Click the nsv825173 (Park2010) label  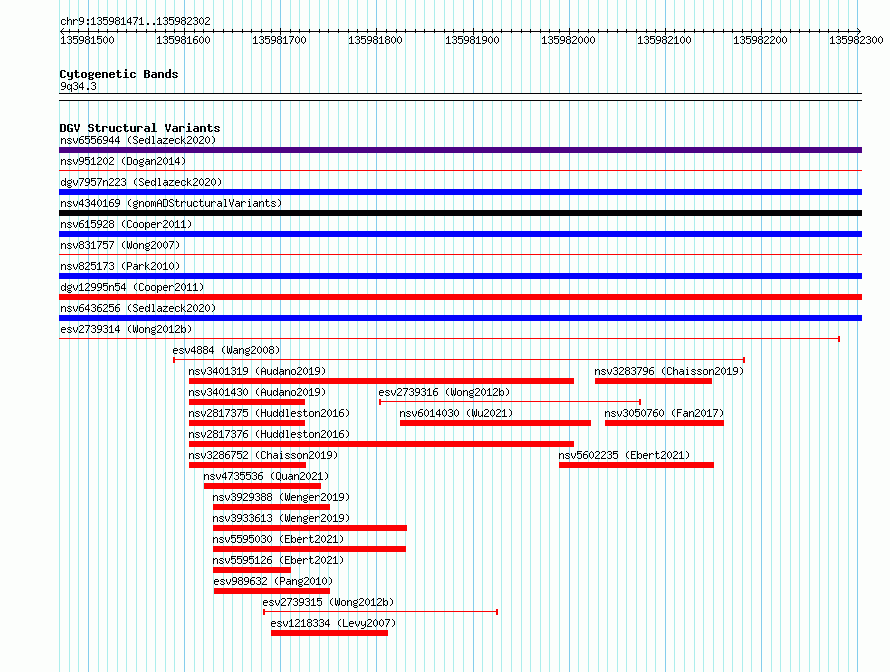point(120,266)
